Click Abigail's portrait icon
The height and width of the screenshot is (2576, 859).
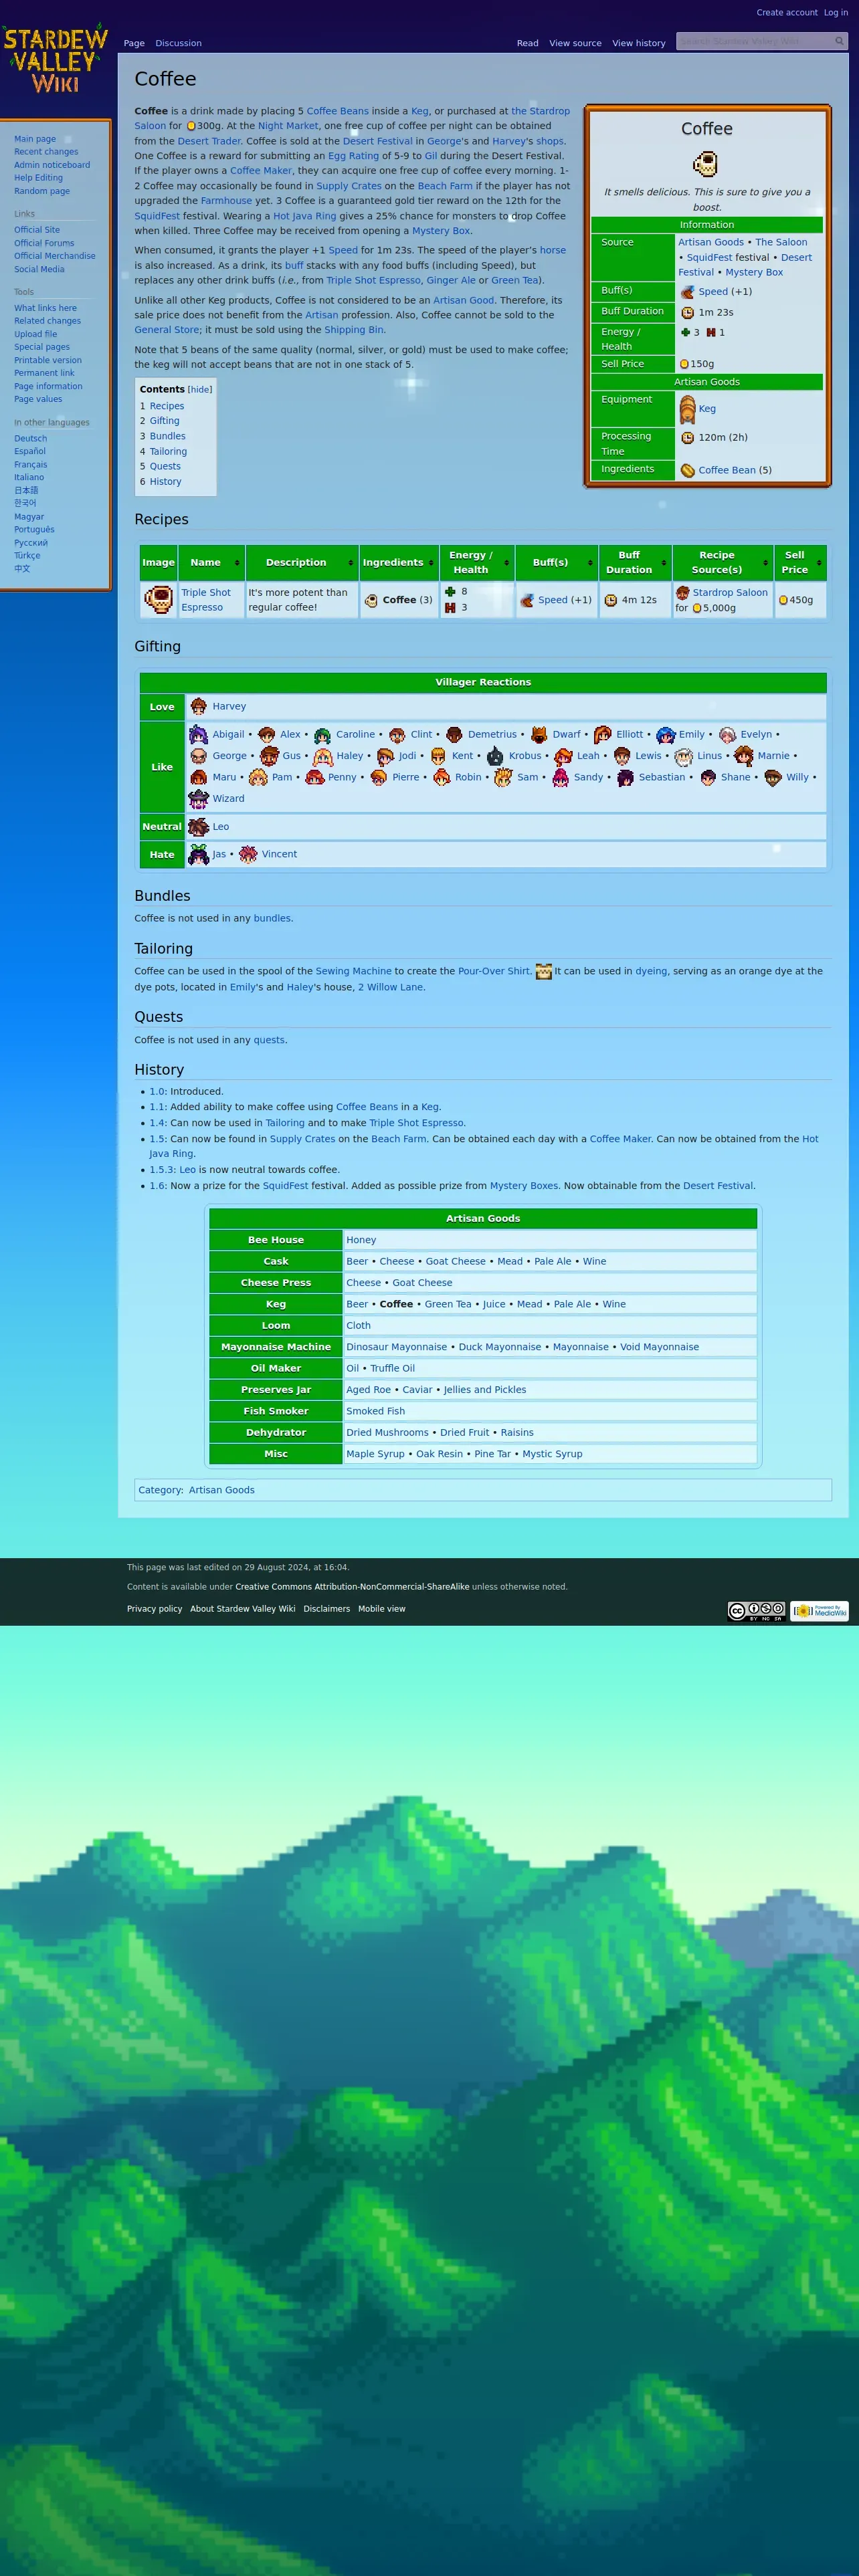click(198, 734)
